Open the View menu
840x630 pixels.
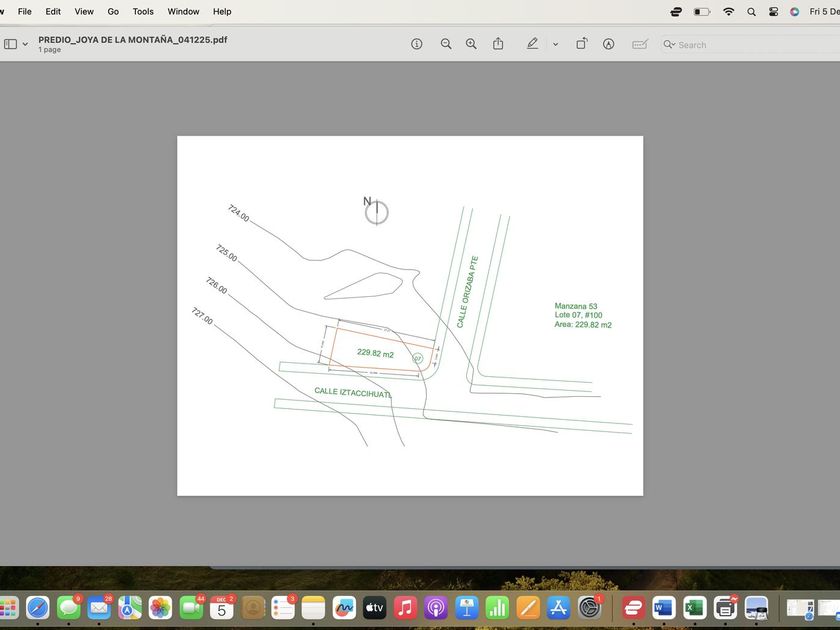84,11
